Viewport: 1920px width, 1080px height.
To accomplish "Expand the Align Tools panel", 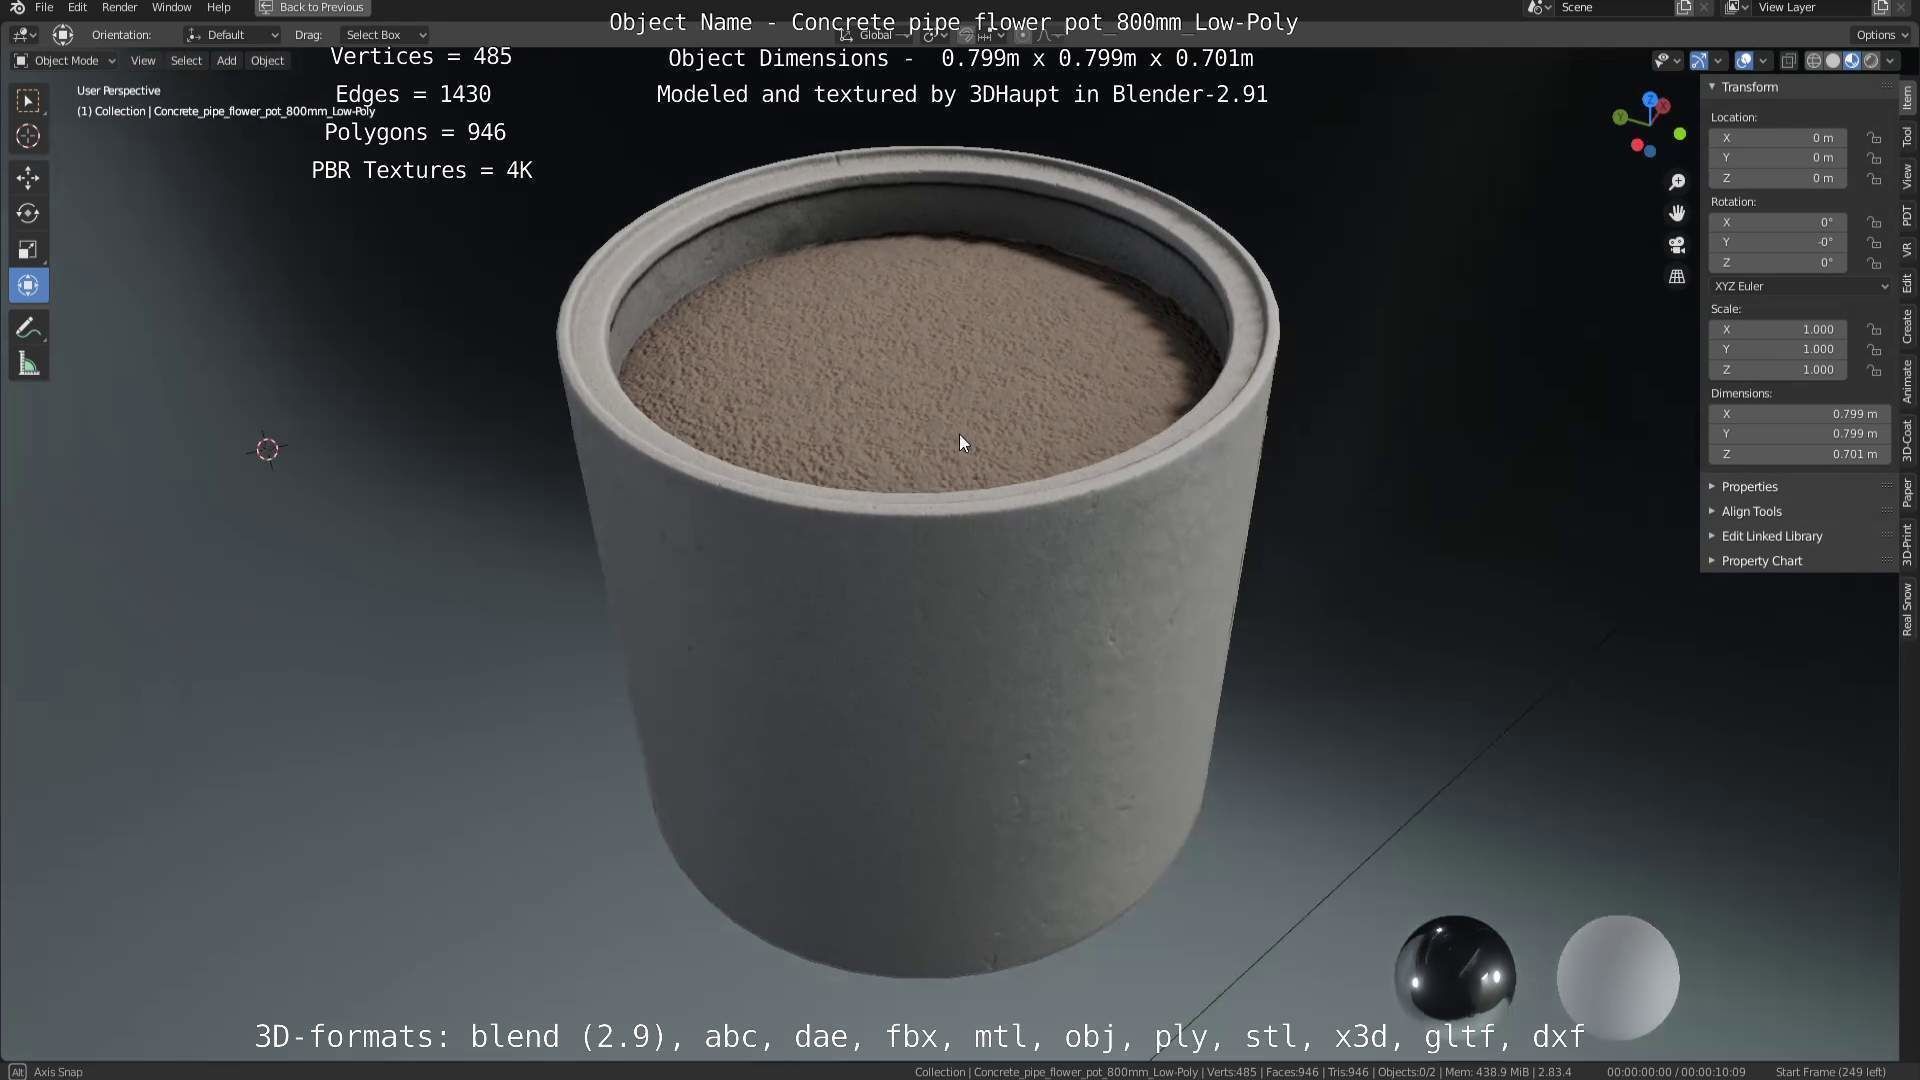I will pyautogui.click(x=1752, y=512).
